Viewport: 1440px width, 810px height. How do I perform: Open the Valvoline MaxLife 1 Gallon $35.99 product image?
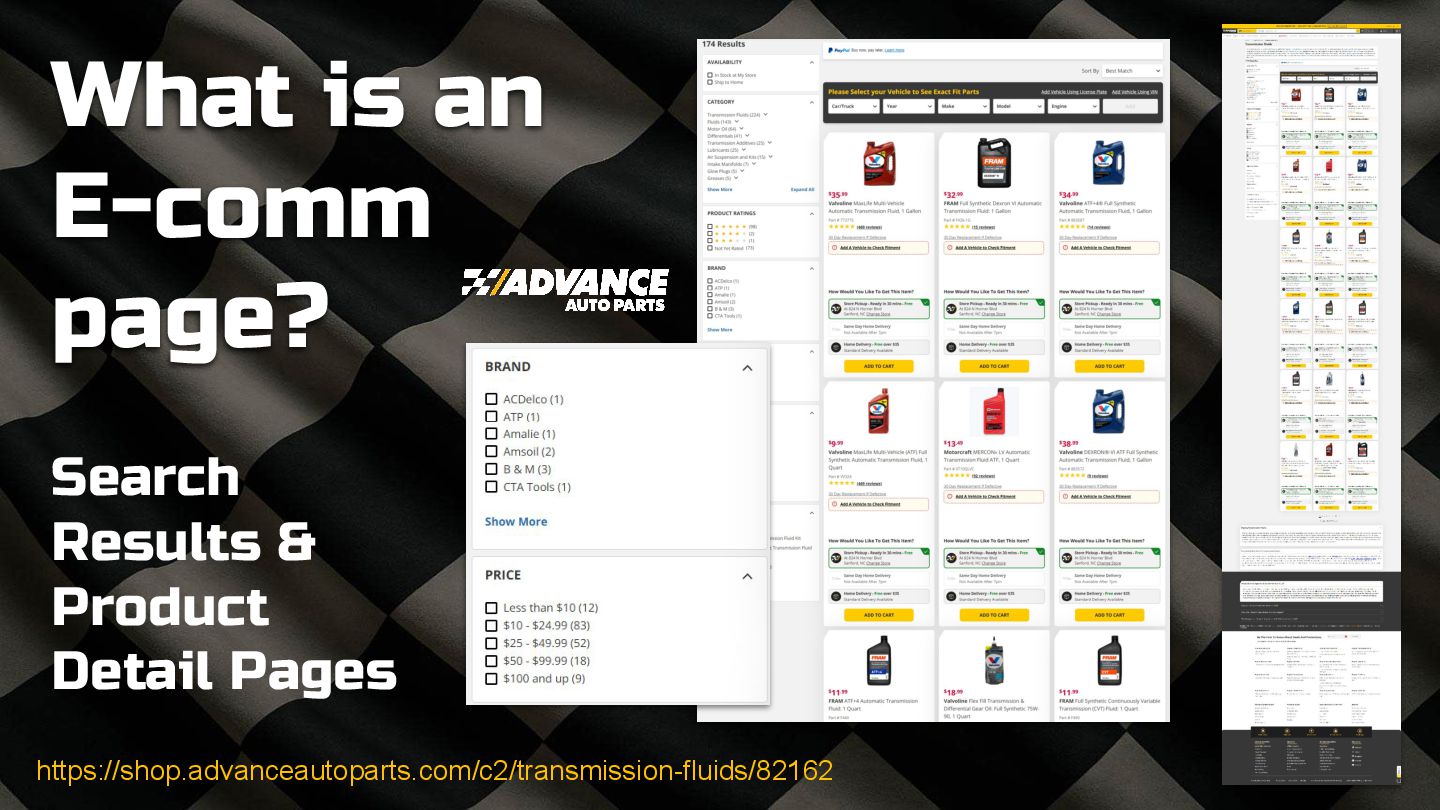pyautogui.click(x=879, y=162)
